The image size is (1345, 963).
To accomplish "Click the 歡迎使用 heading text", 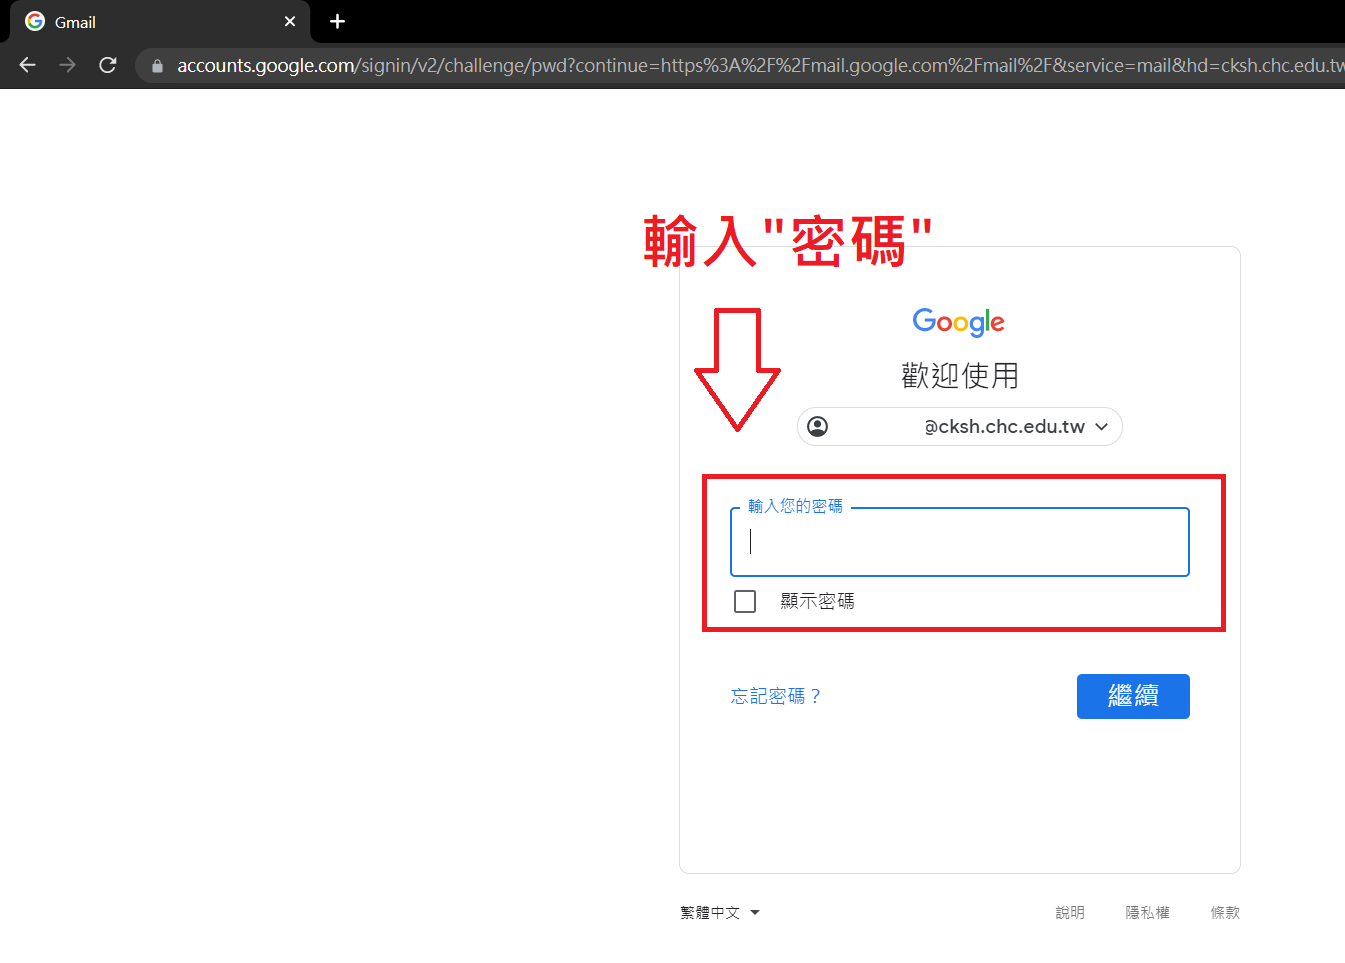I will pos(959,376).
